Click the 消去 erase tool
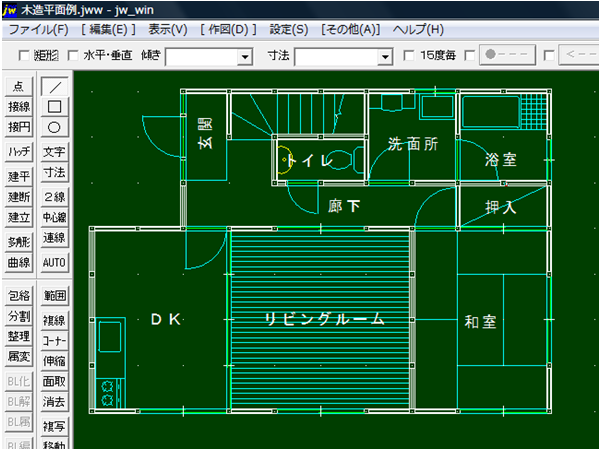 (x=54, y=402)
